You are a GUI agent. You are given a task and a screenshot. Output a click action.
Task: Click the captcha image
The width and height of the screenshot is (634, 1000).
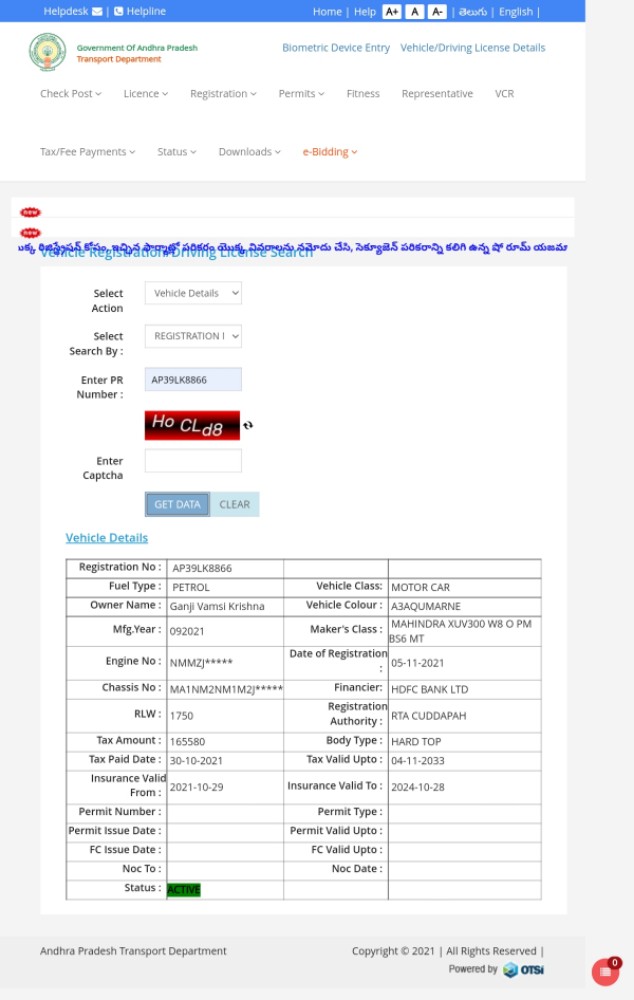point(192,425)
